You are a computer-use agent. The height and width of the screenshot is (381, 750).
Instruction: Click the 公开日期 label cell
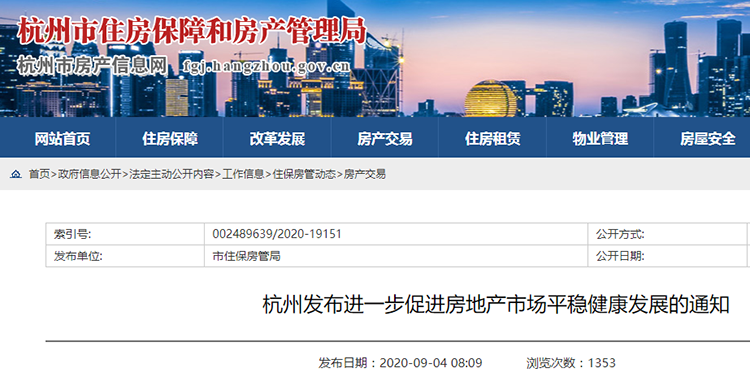tap(667, 256)
